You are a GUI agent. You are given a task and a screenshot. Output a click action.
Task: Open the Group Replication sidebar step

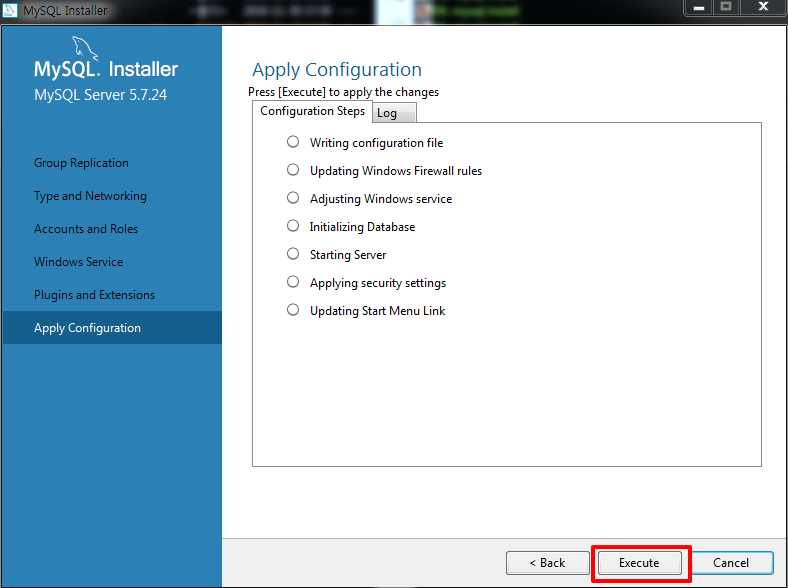coord(81,163)
